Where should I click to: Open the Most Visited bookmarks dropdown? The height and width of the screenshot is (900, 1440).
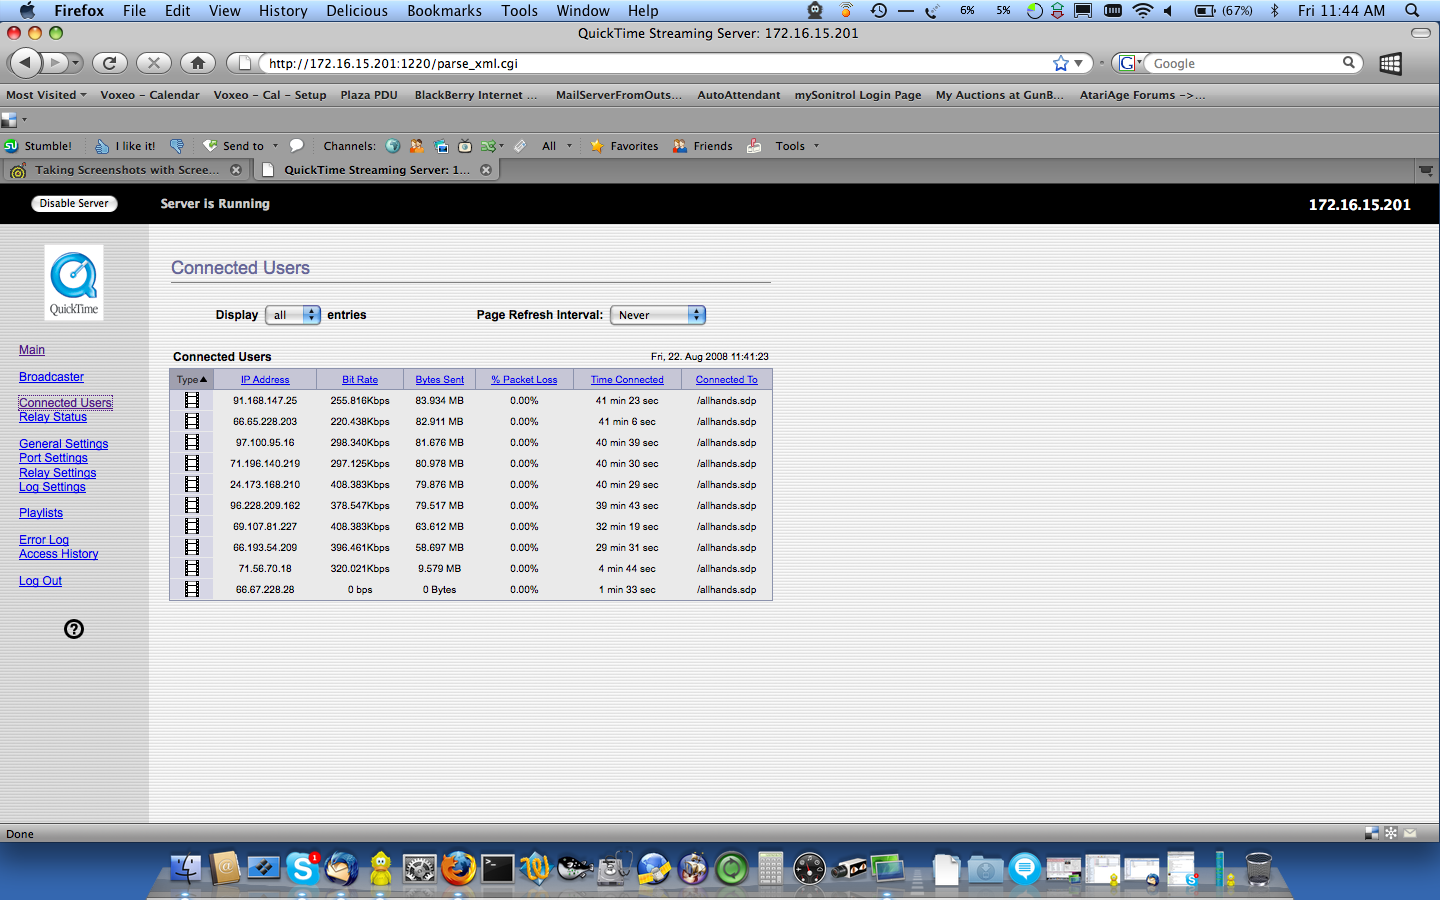46,95
